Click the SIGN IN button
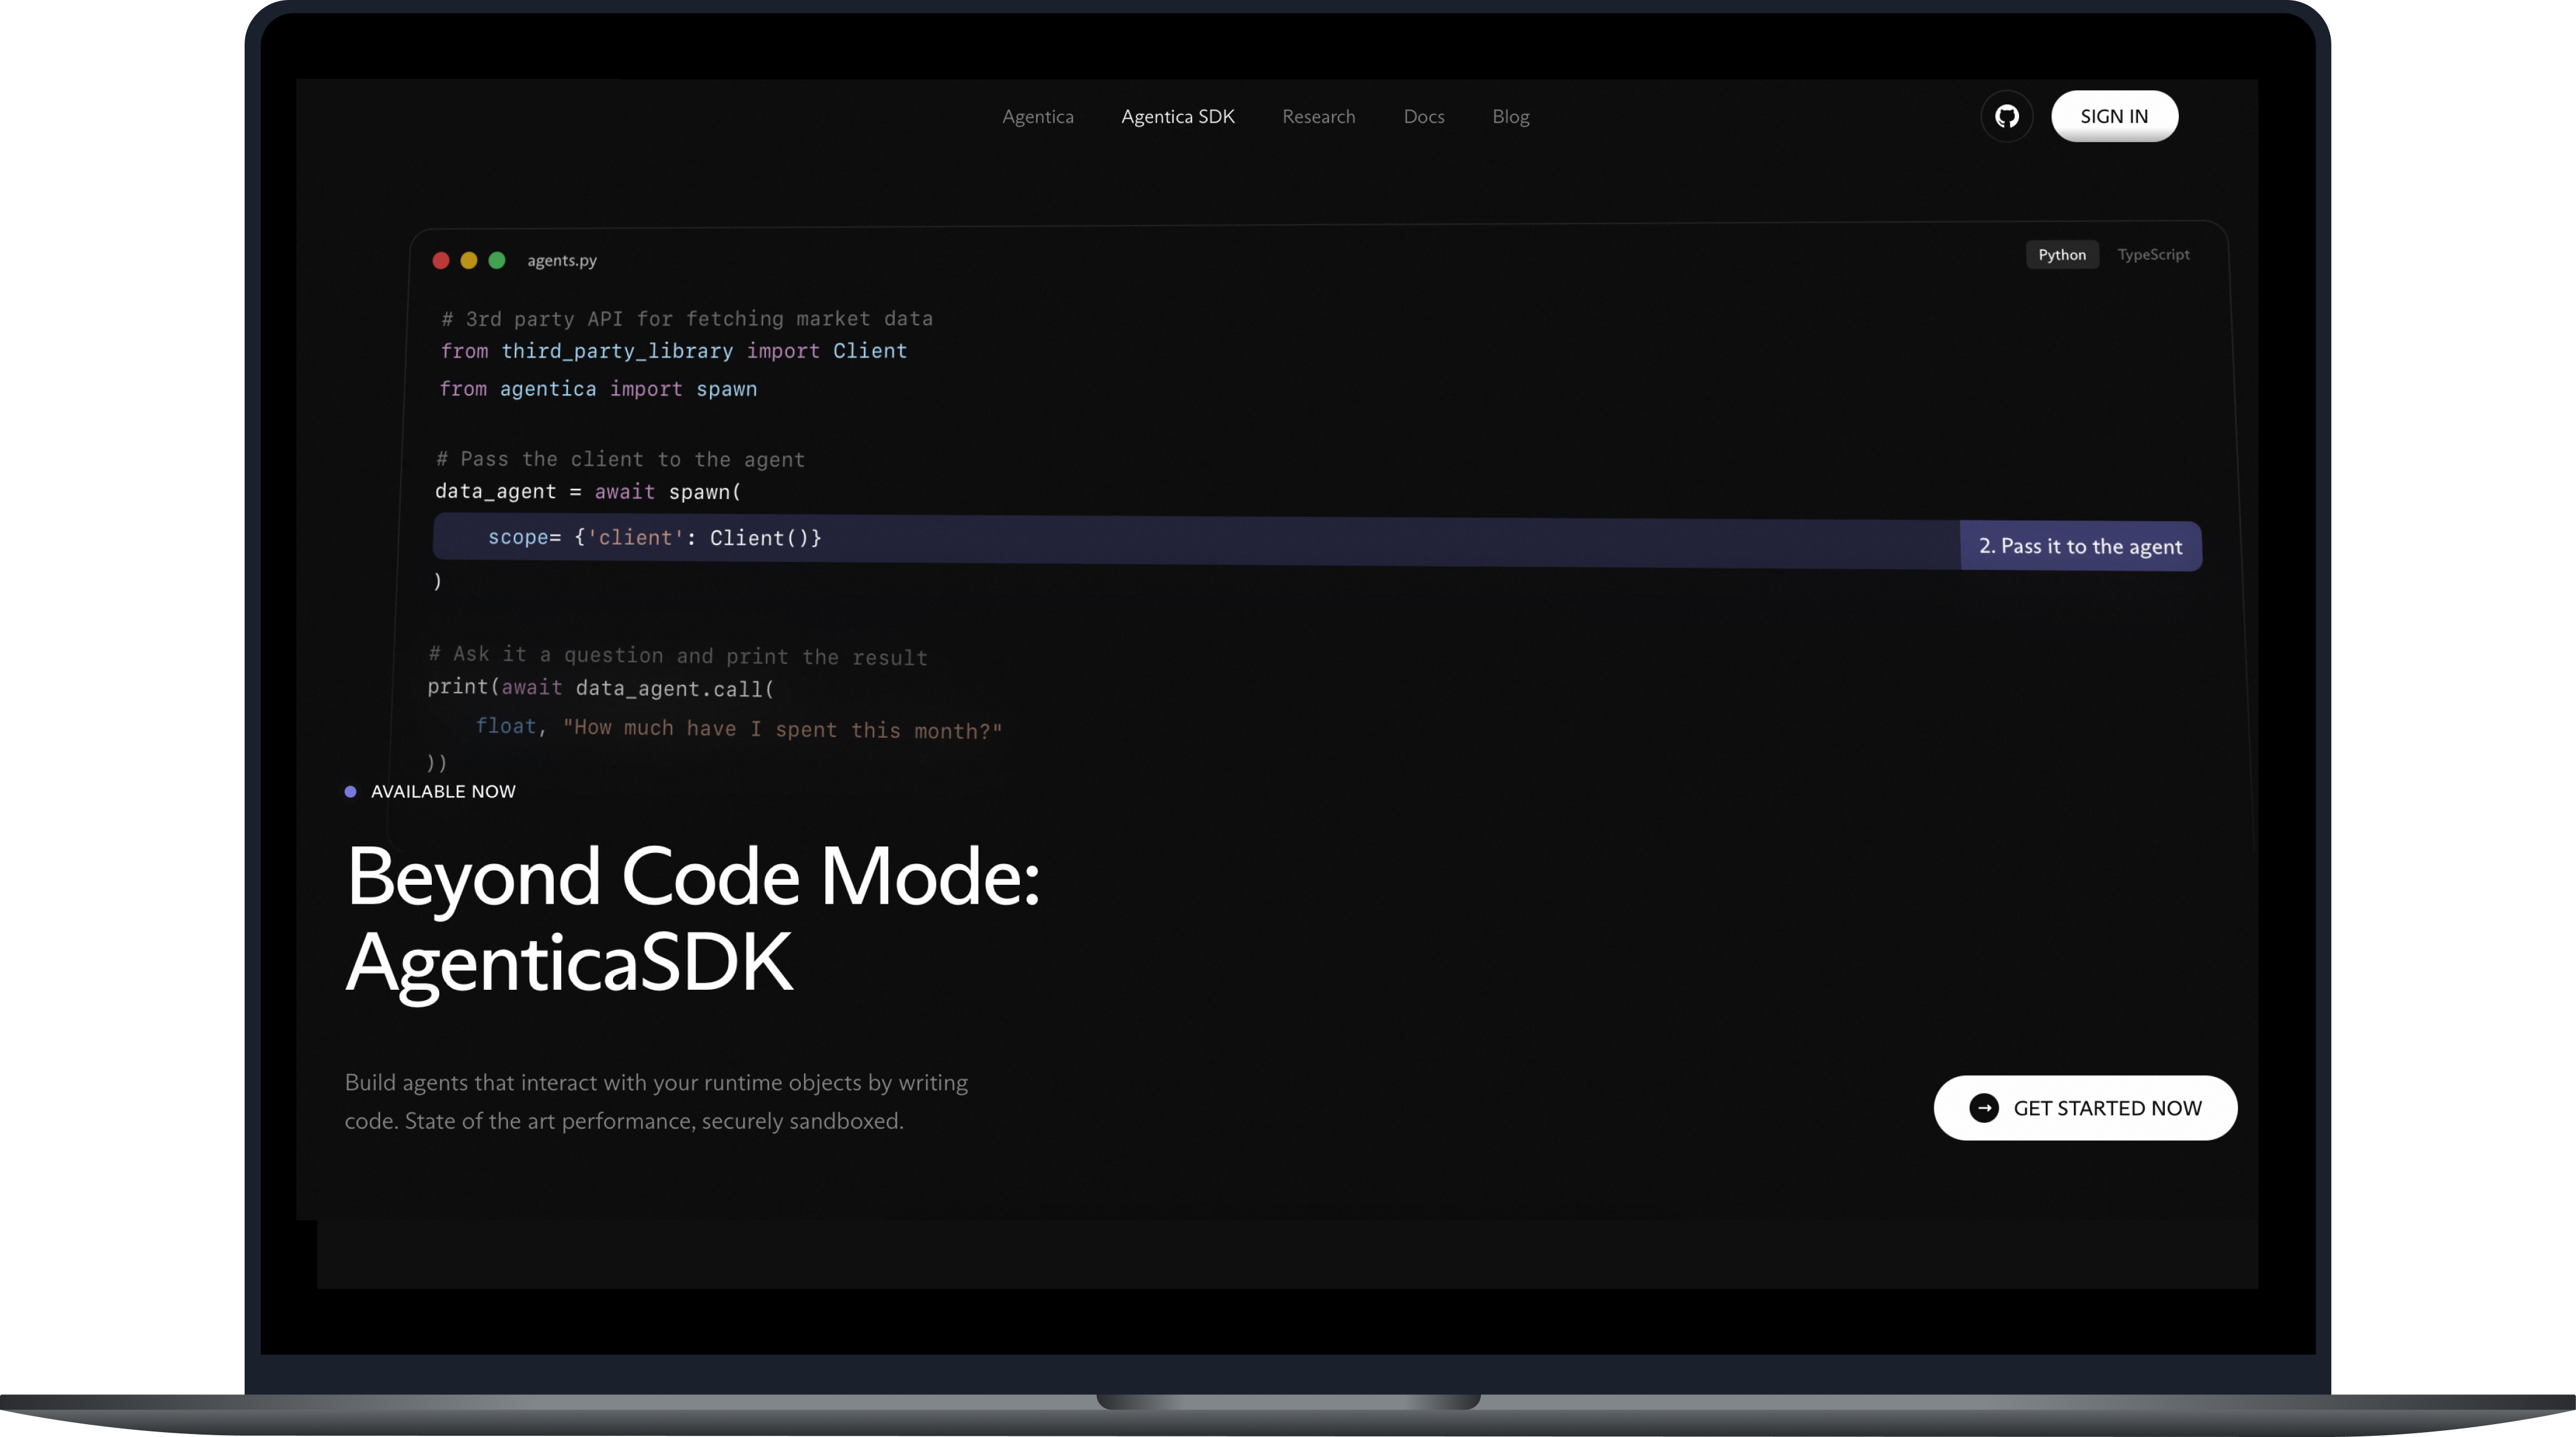 coord(2114,116)
